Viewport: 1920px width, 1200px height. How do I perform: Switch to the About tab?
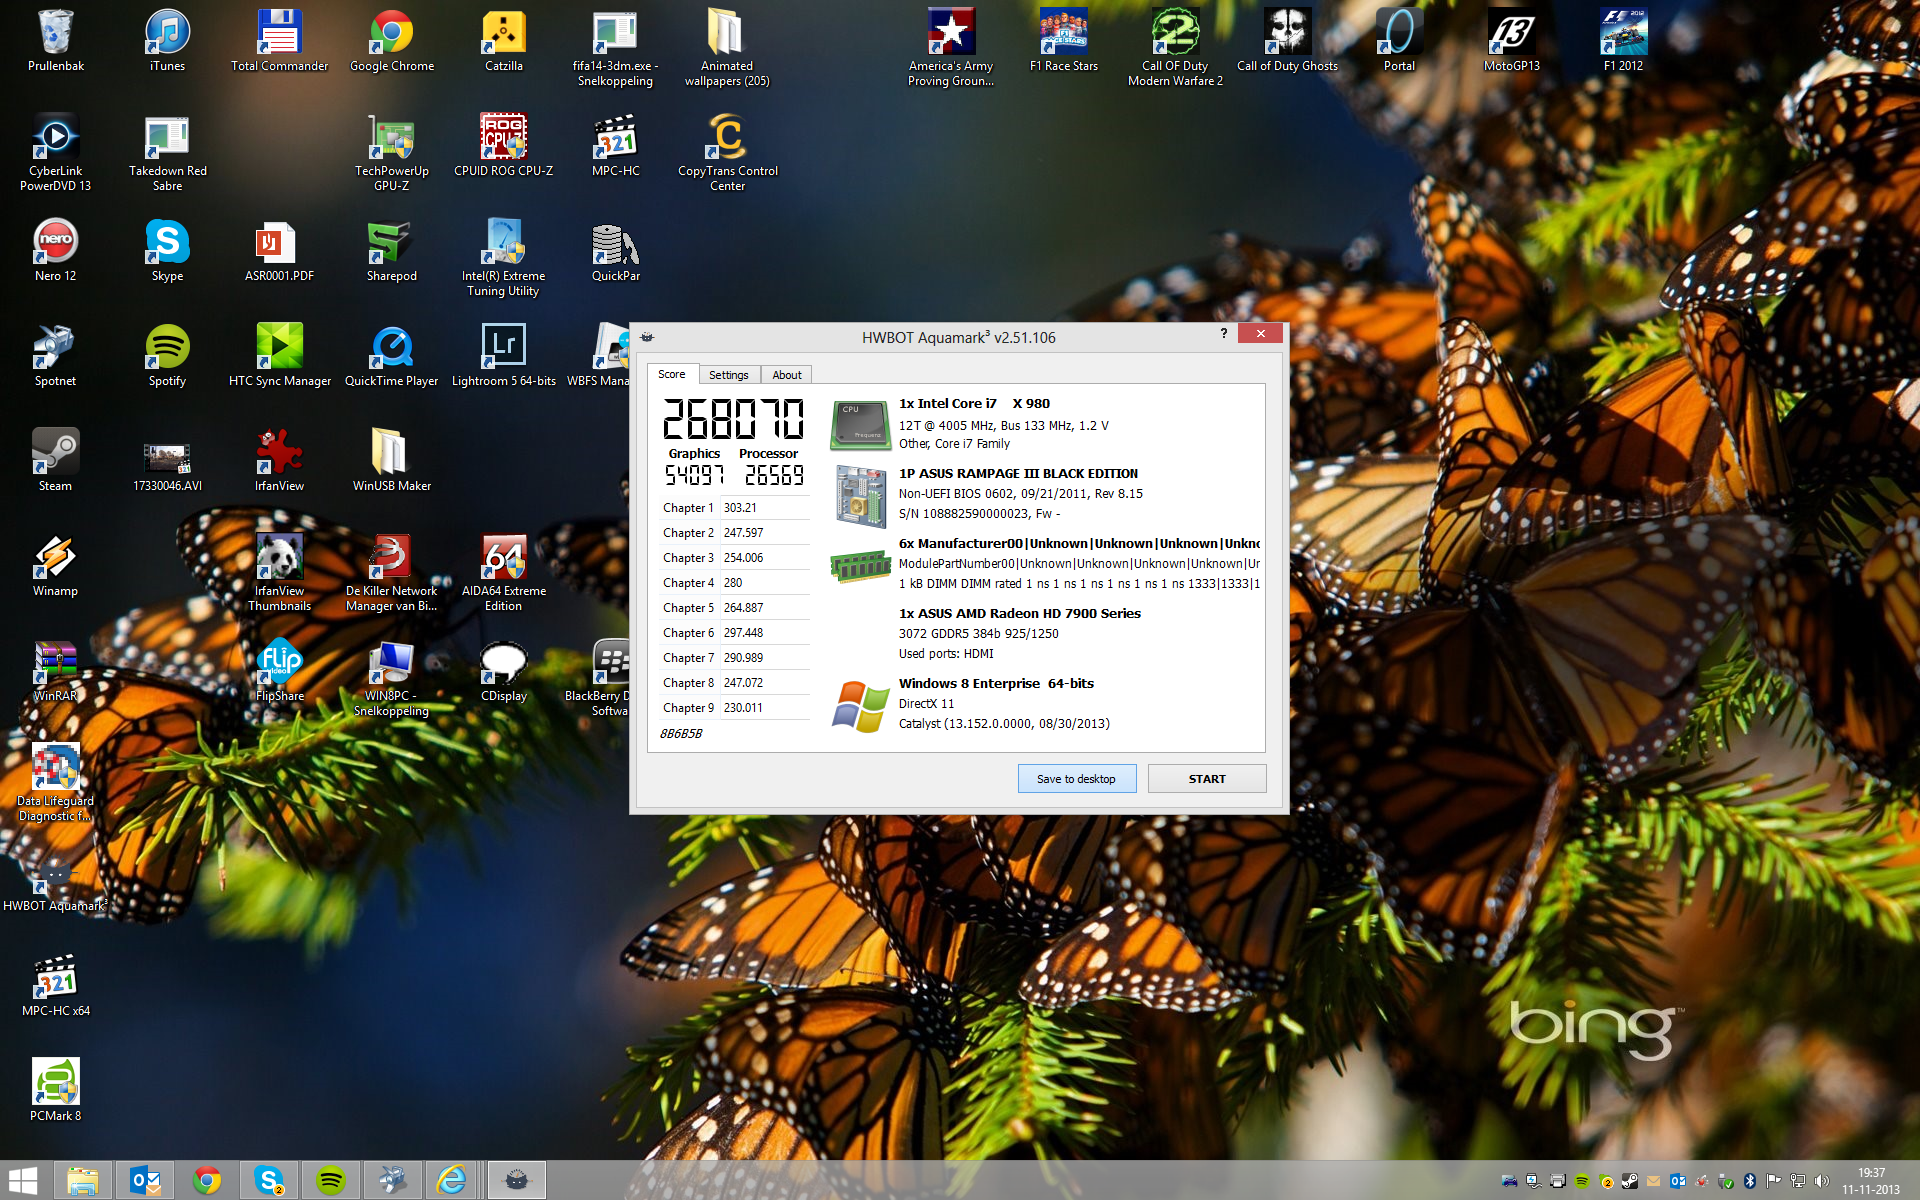pos(787,375)
